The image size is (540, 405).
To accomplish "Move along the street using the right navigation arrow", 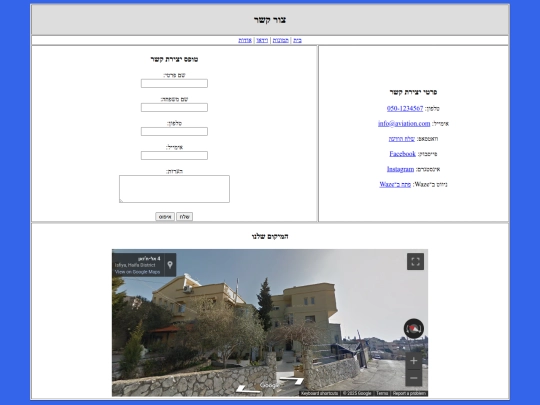I will click(292, 381).
